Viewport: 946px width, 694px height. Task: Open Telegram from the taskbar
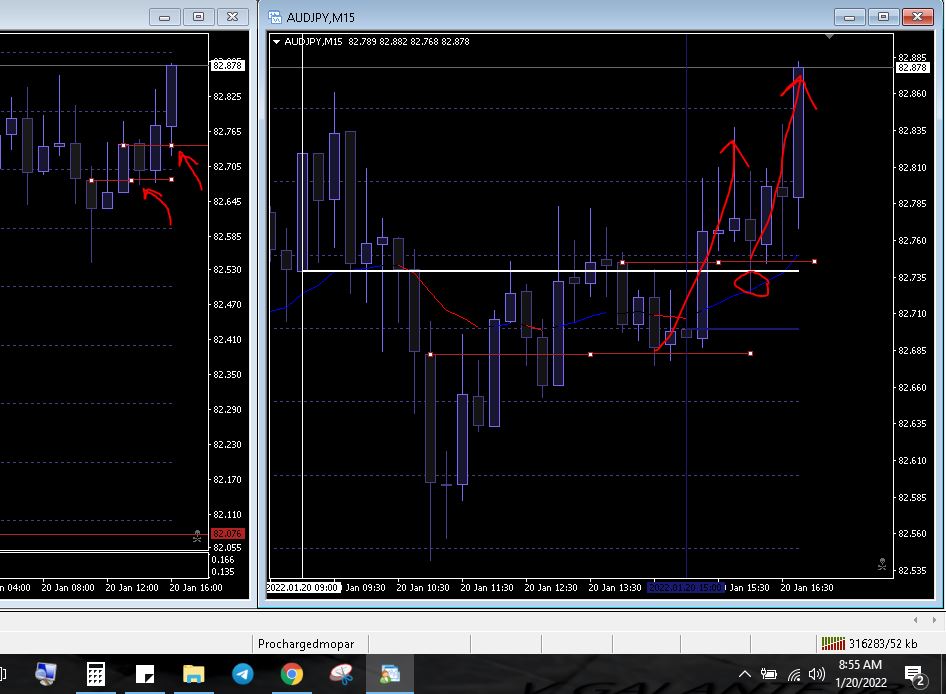point(243,674)
